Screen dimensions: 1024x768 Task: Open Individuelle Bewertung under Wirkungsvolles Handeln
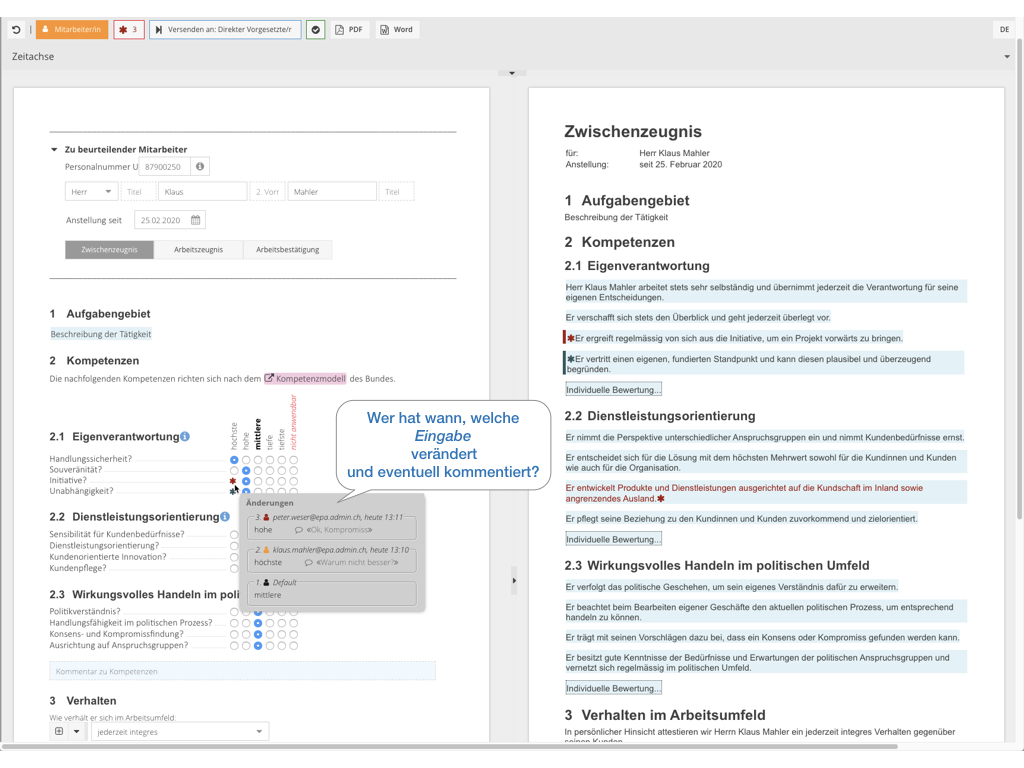[x=613, y=688]
